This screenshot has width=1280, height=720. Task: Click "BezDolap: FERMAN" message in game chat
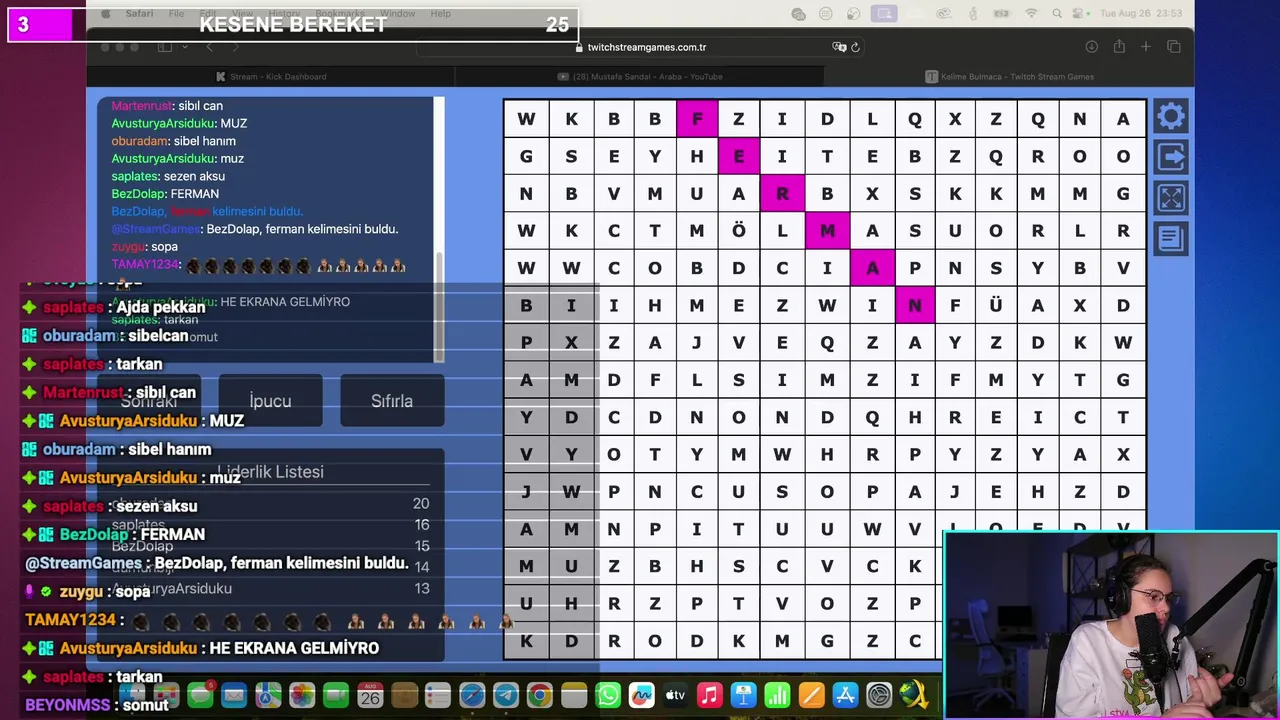click(x=165, y=194)
